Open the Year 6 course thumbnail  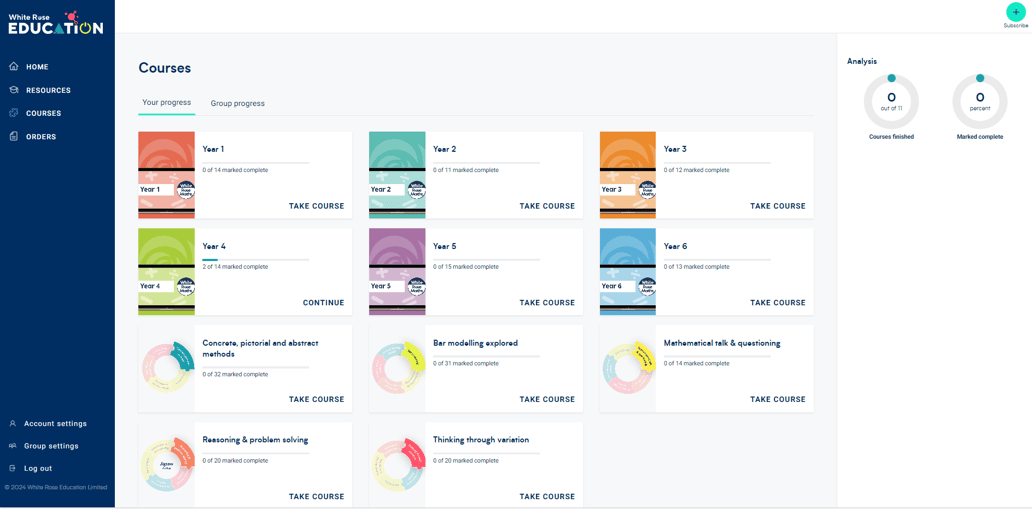pos(628,272)
